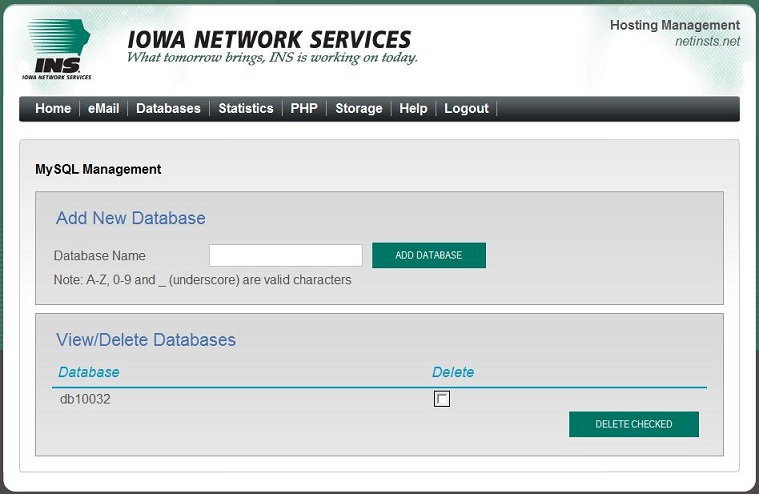Open the Help page

[x=413, y=108]
